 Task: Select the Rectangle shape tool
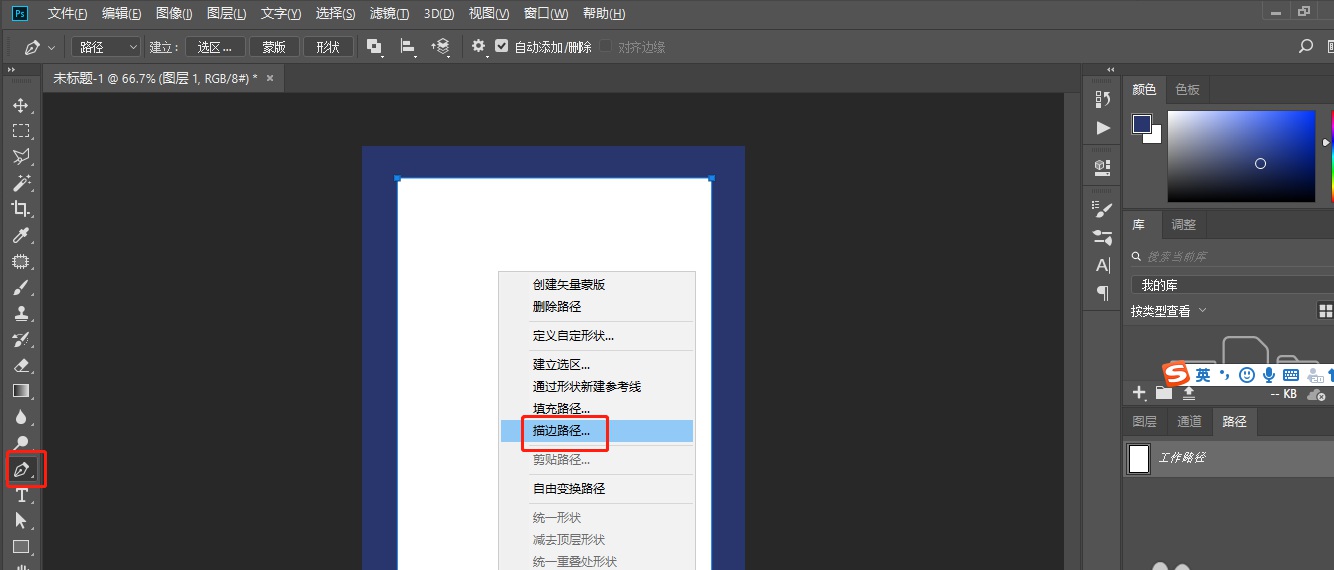[21, 547]
